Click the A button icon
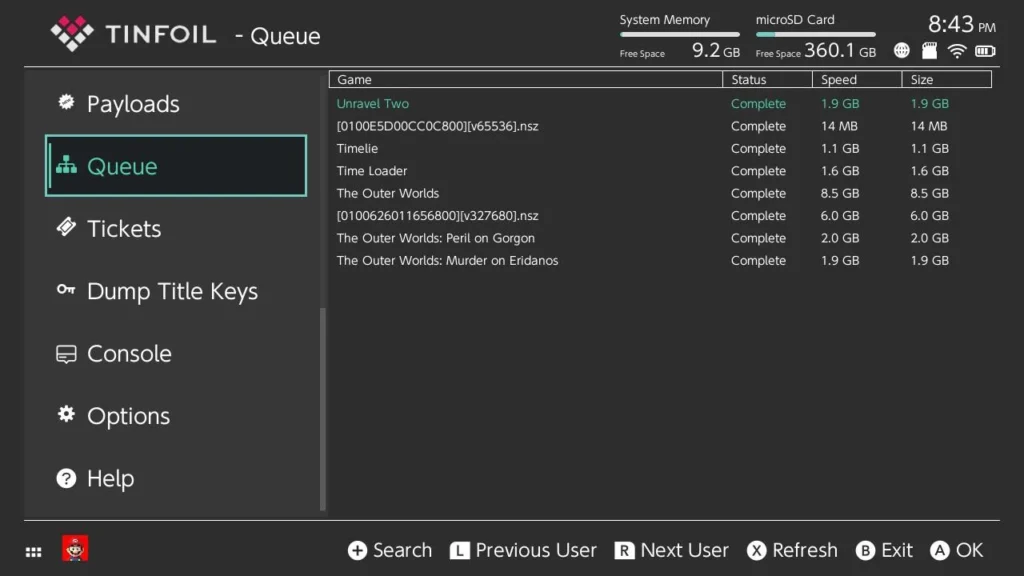Screen dimensions: 1024x576 [940, 551]
